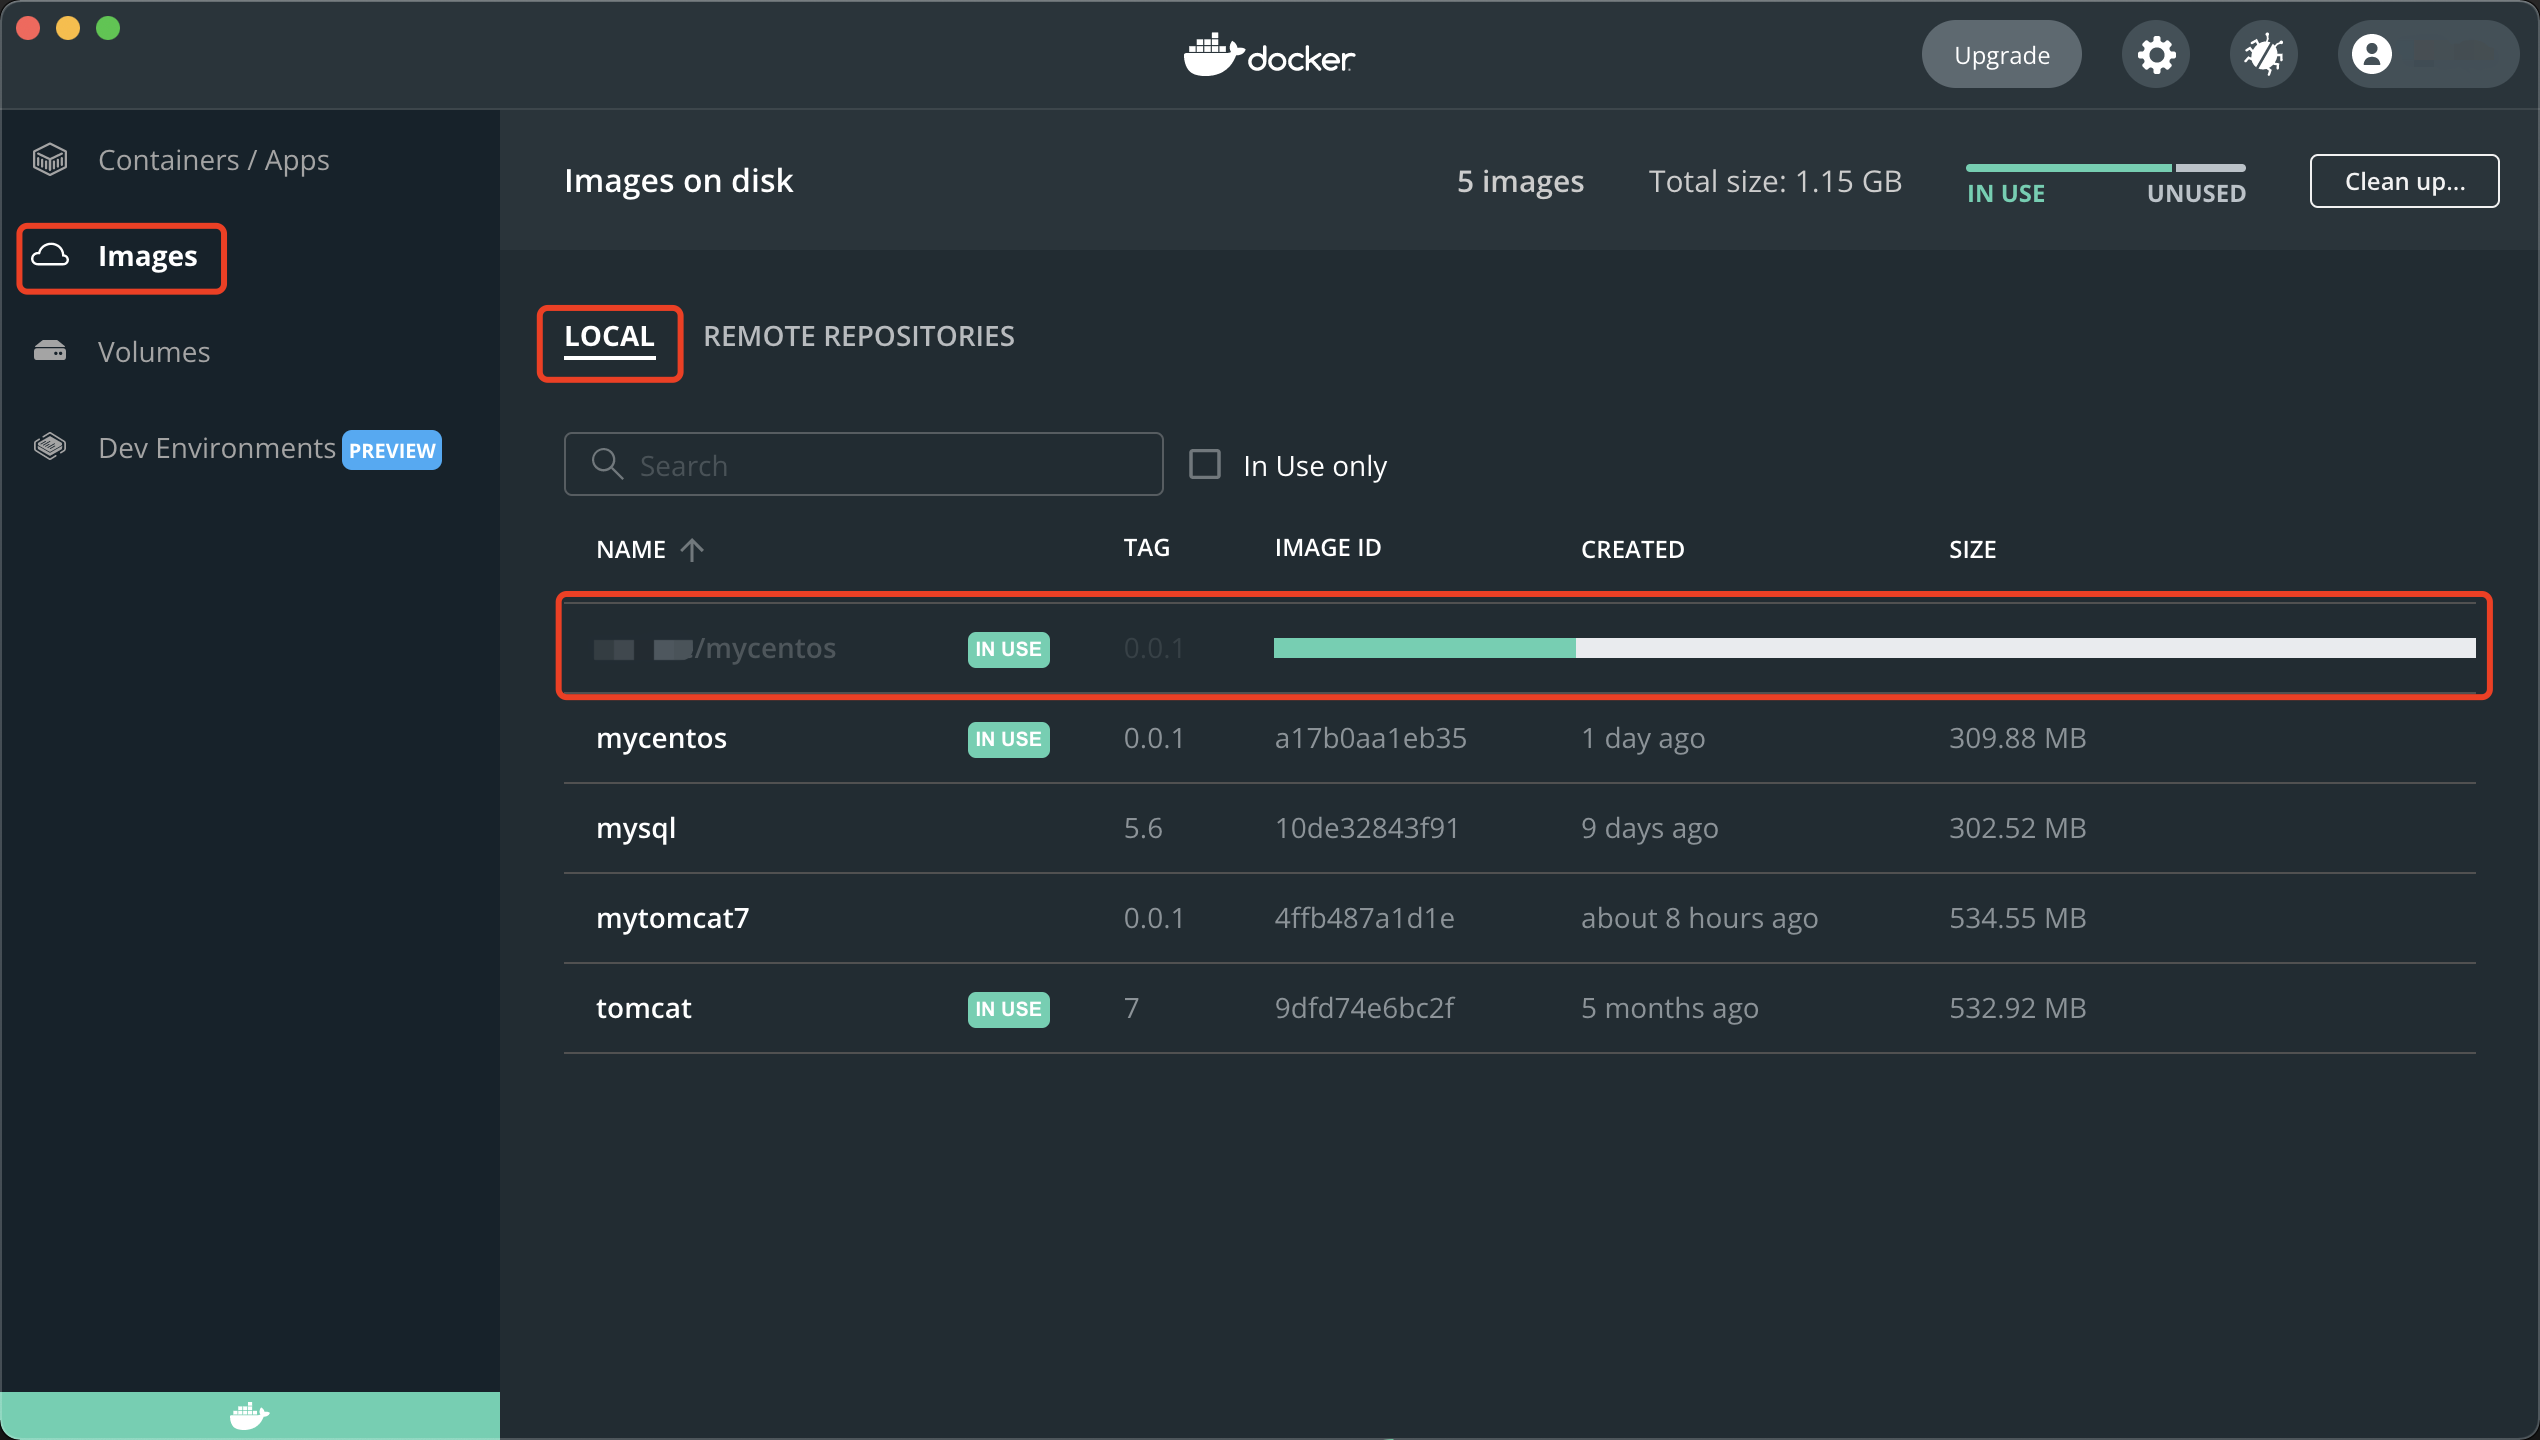Screen dimensions: 2540x1440
Task: Sort by the CREATED column header
Action: (x=1632, y=550)
